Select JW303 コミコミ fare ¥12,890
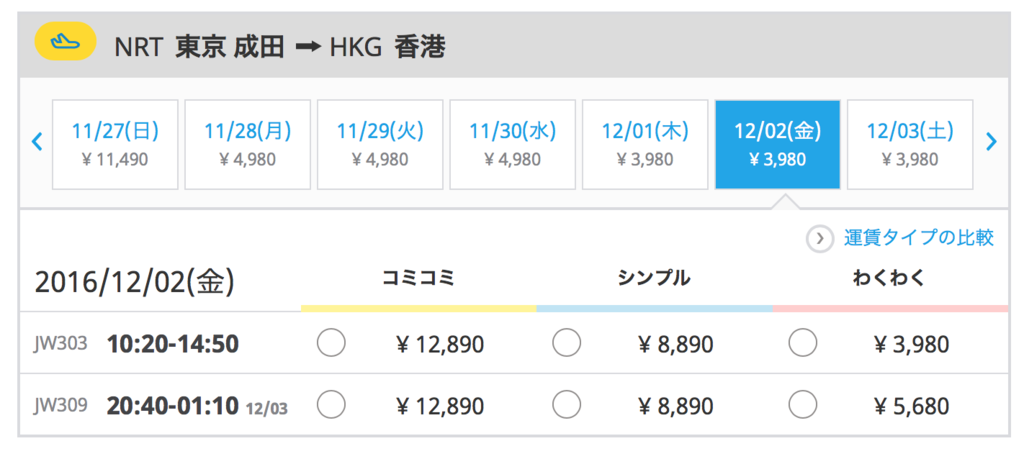The height and width of the screenshot is (459, 1024). 331,343
